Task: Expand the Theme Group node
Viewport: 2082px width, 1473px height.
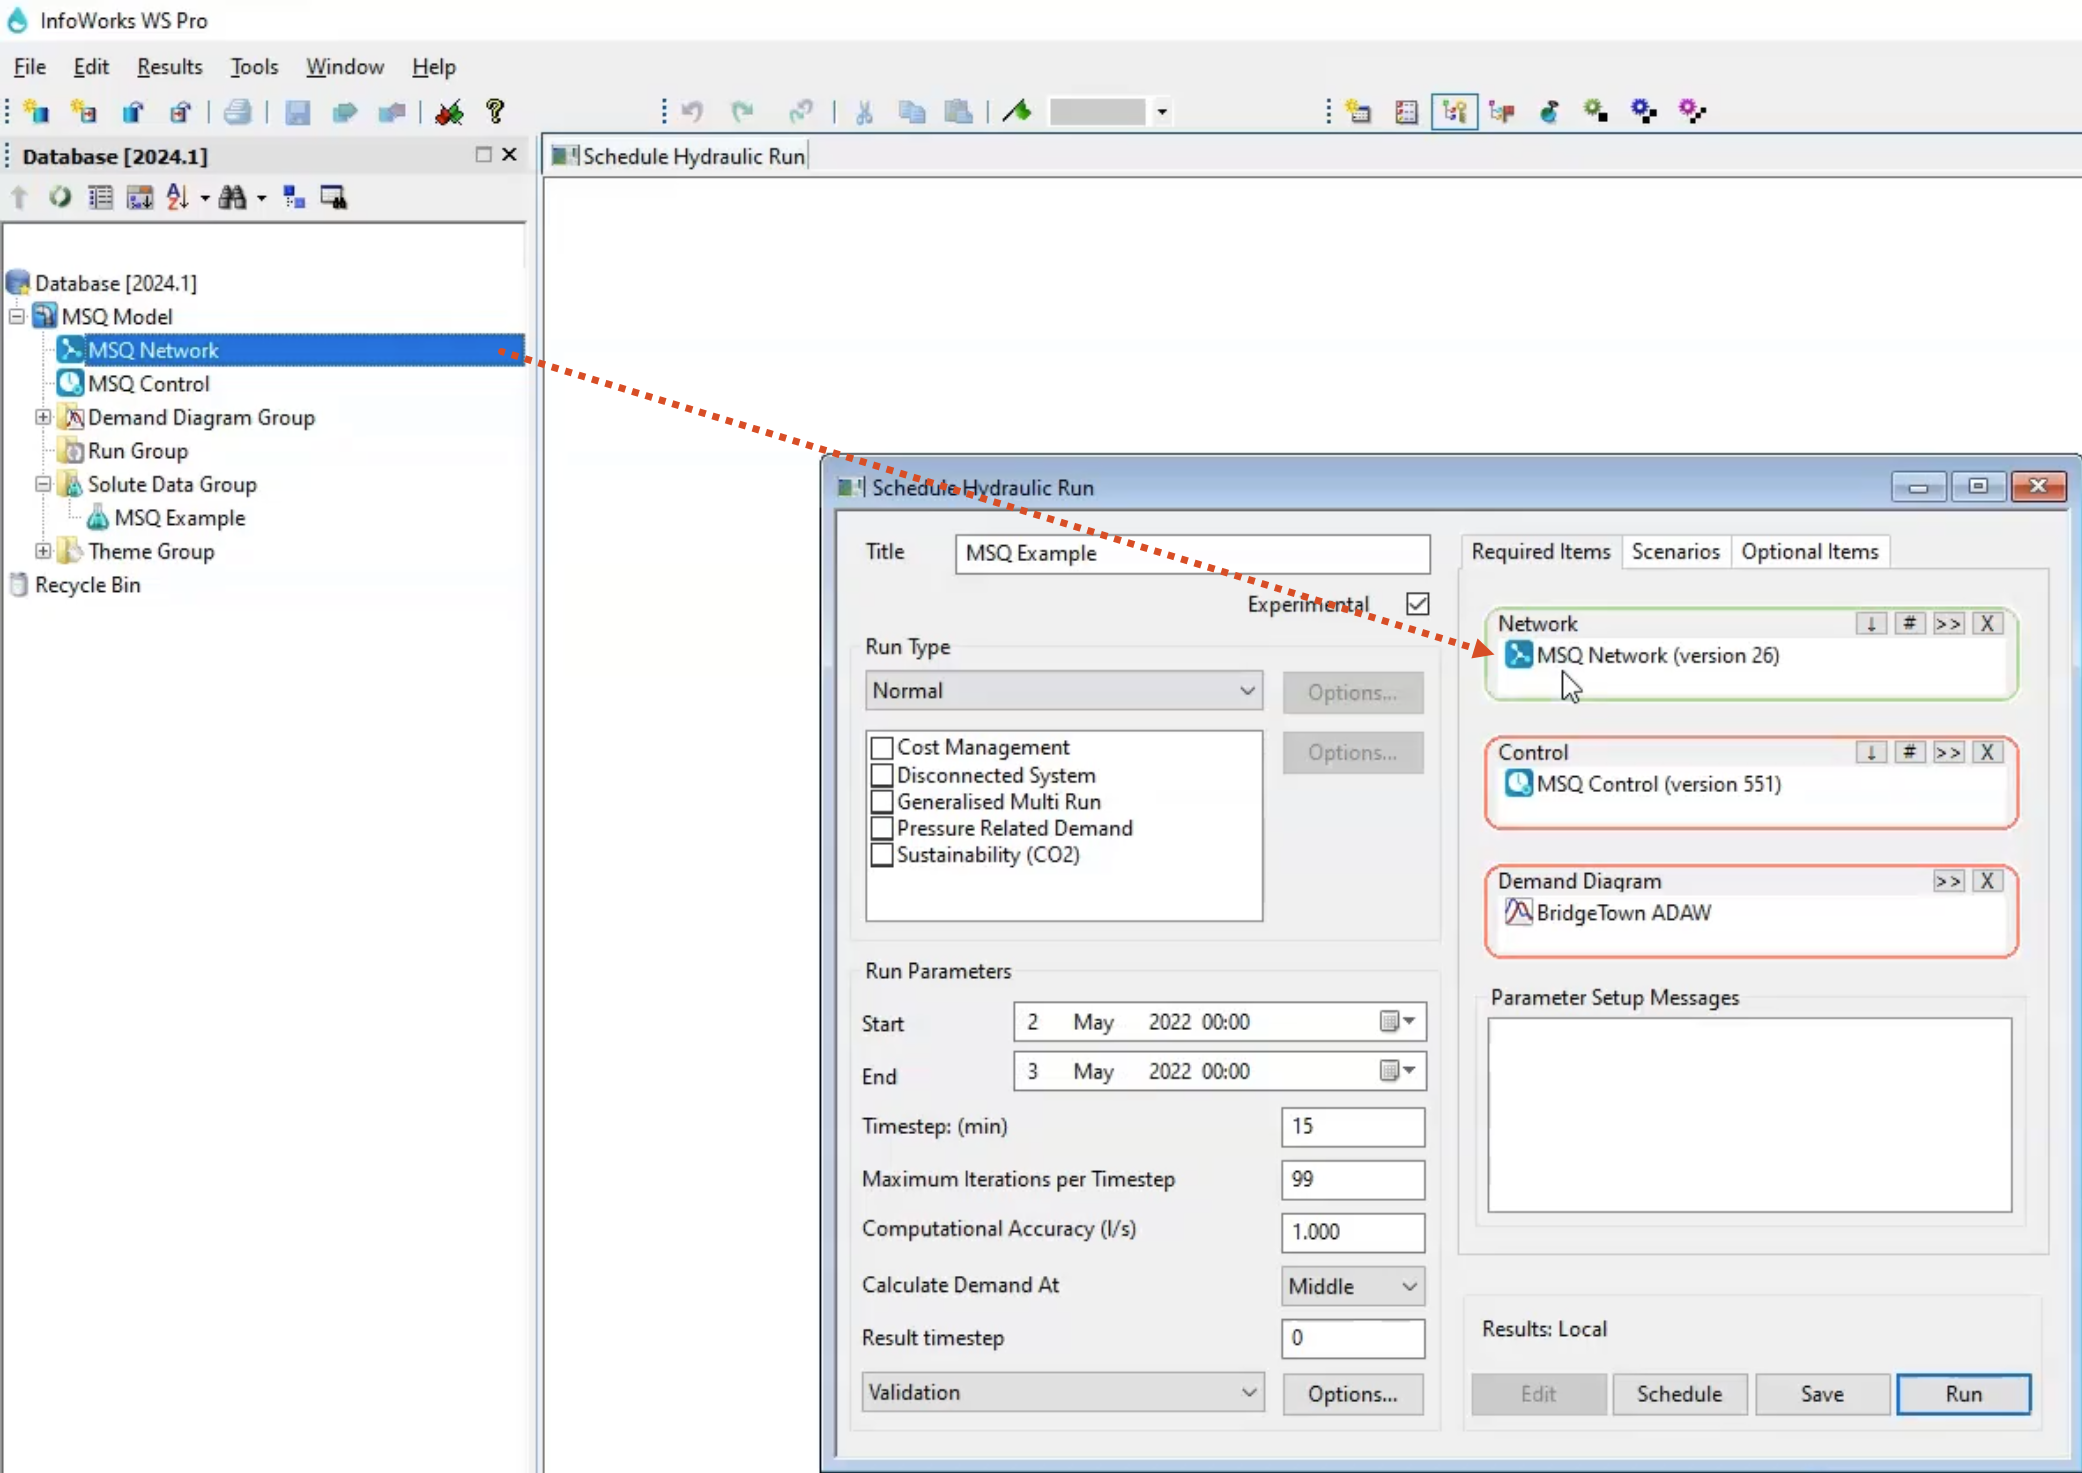Action: tap(43, 550)
